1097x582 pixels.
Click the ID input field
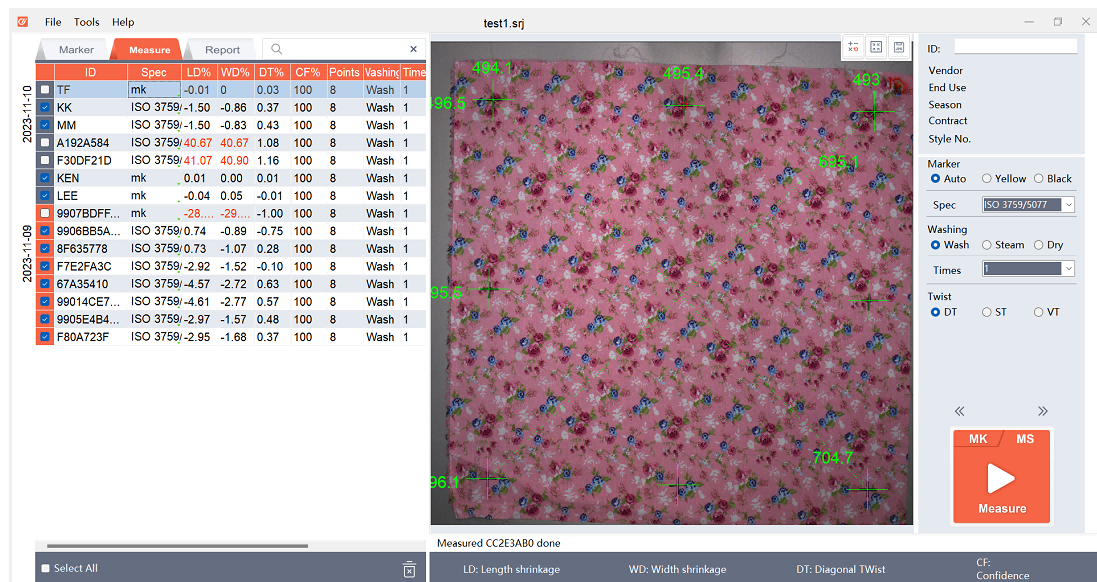1015,46
